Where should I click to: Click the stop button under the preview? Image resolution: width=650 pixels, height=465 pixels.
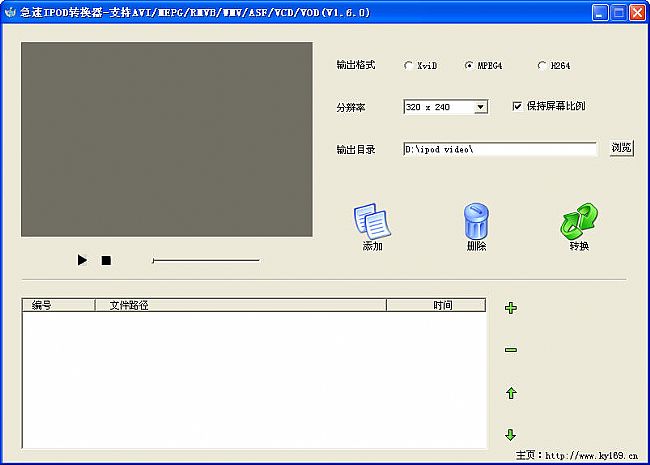[x=106, y=260]
